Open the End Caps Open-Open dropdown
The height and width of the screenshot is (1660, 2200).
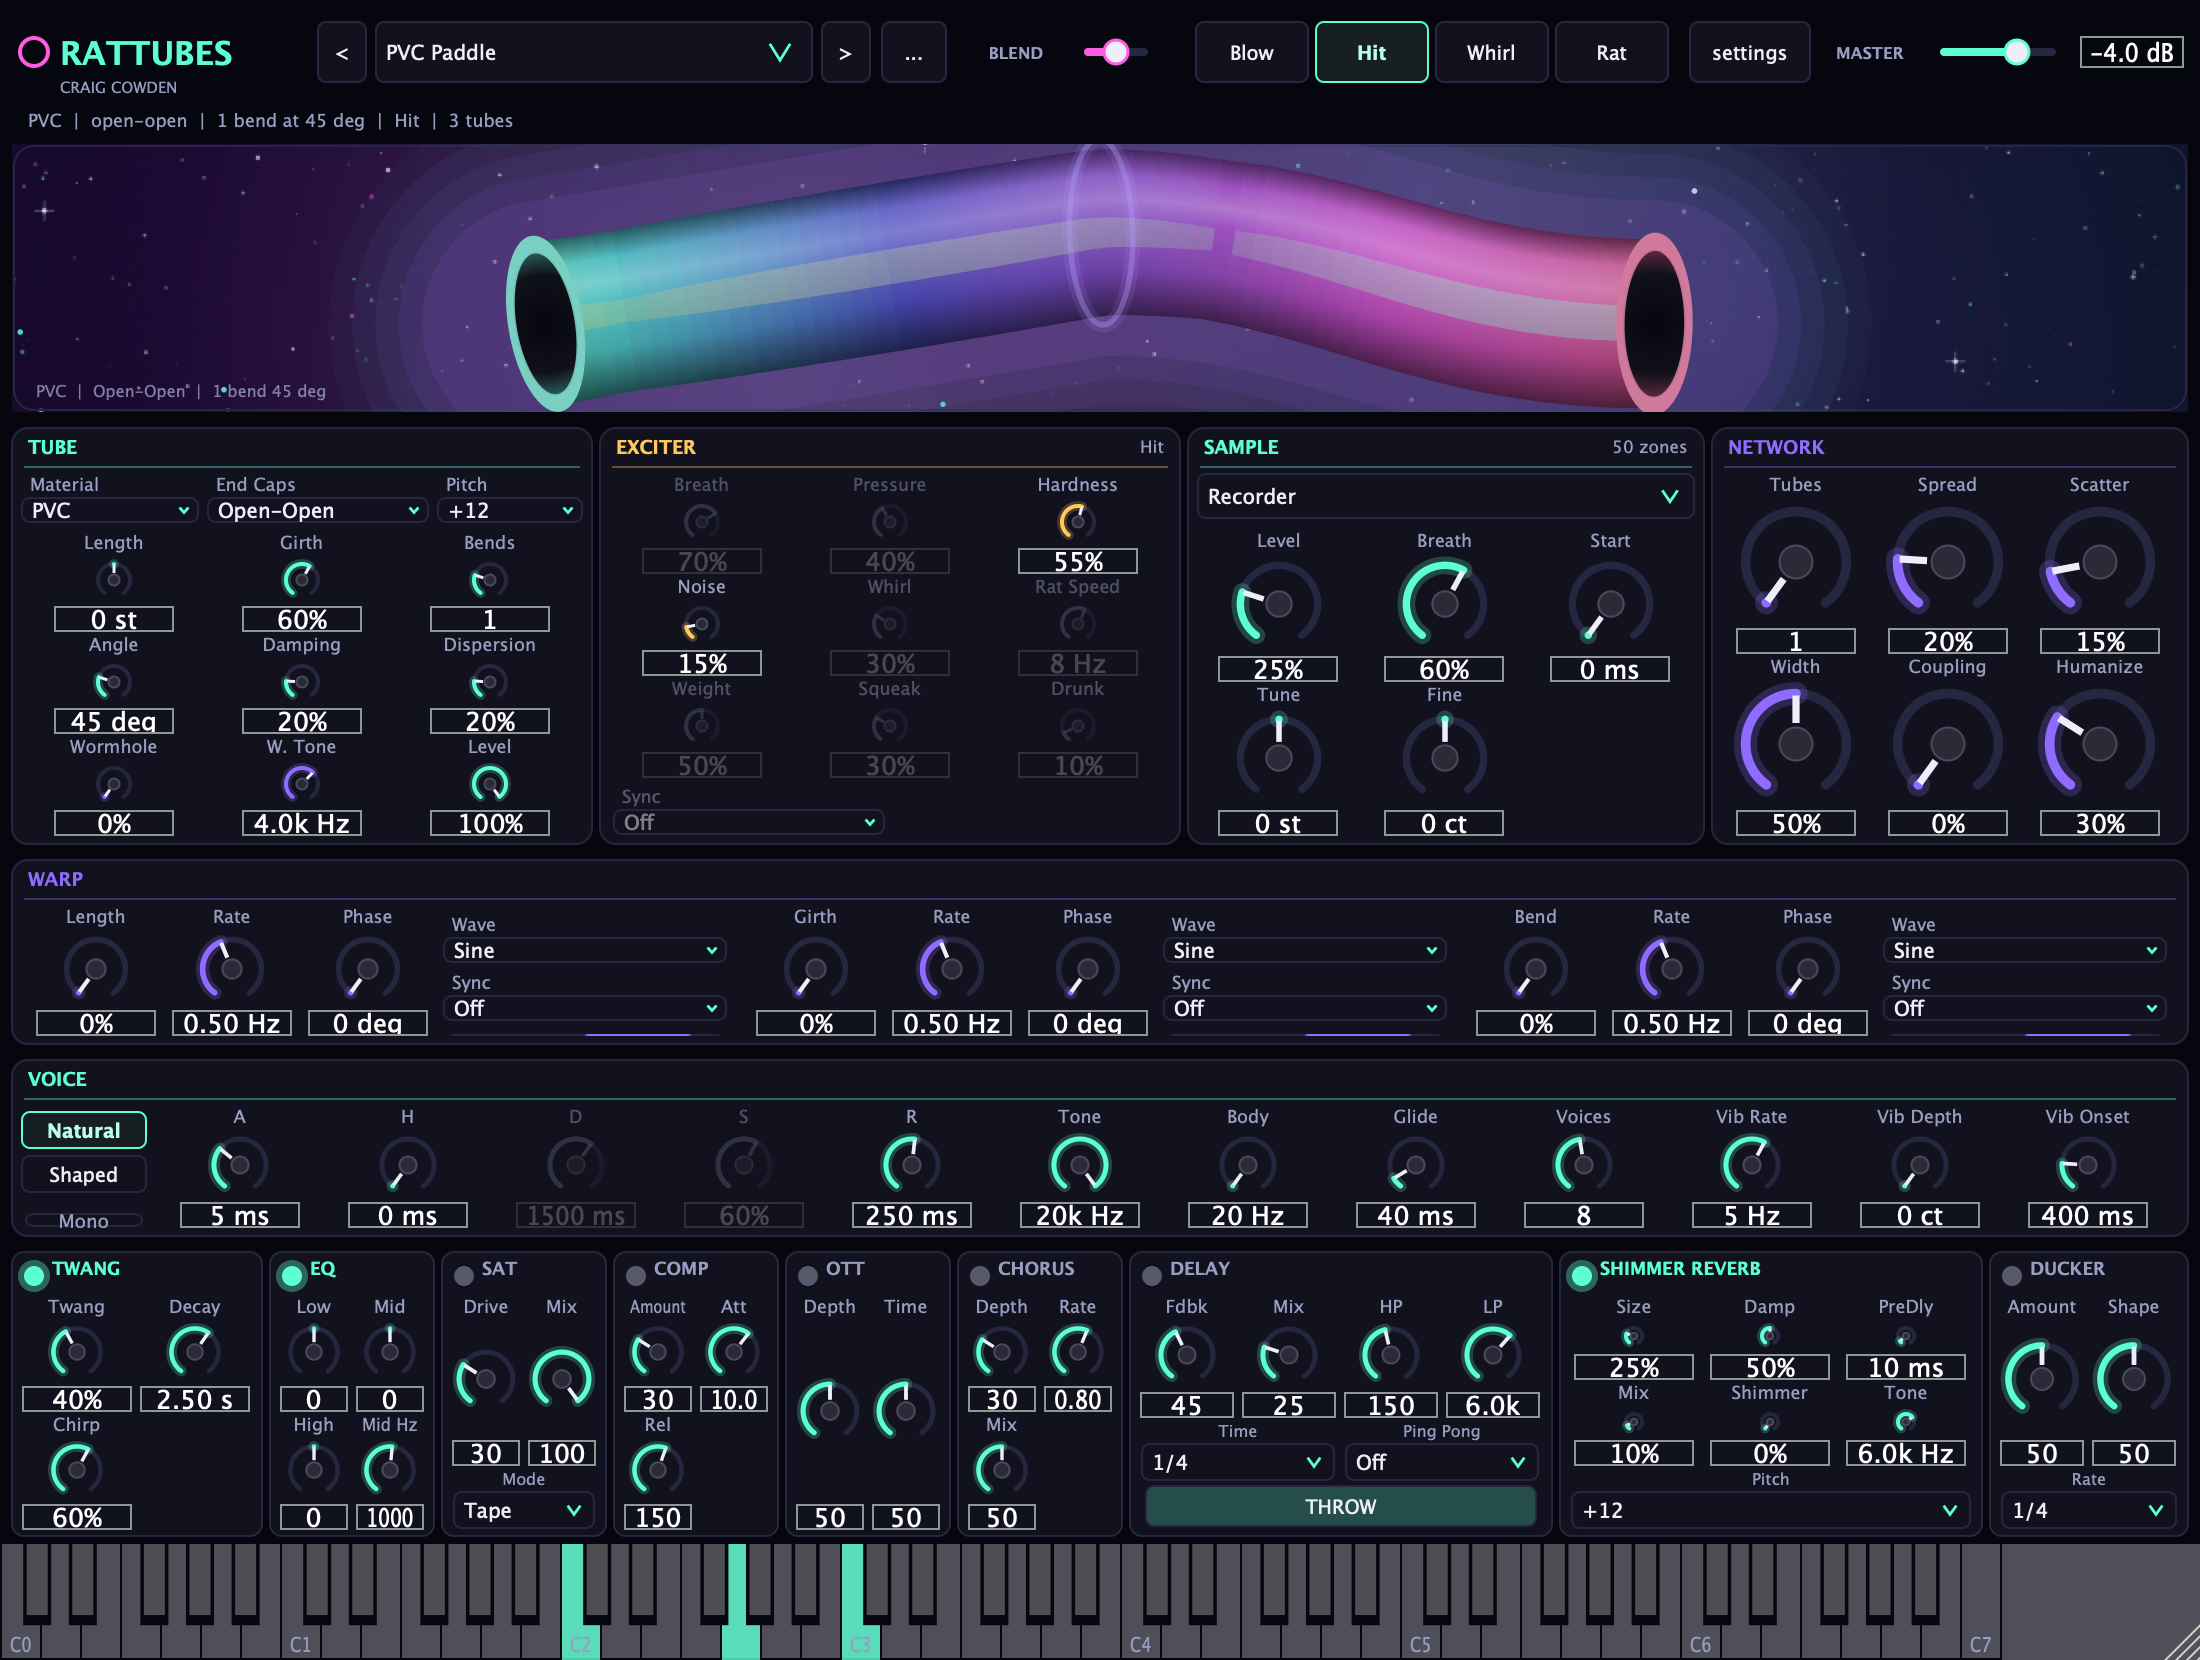pos(318,511)
